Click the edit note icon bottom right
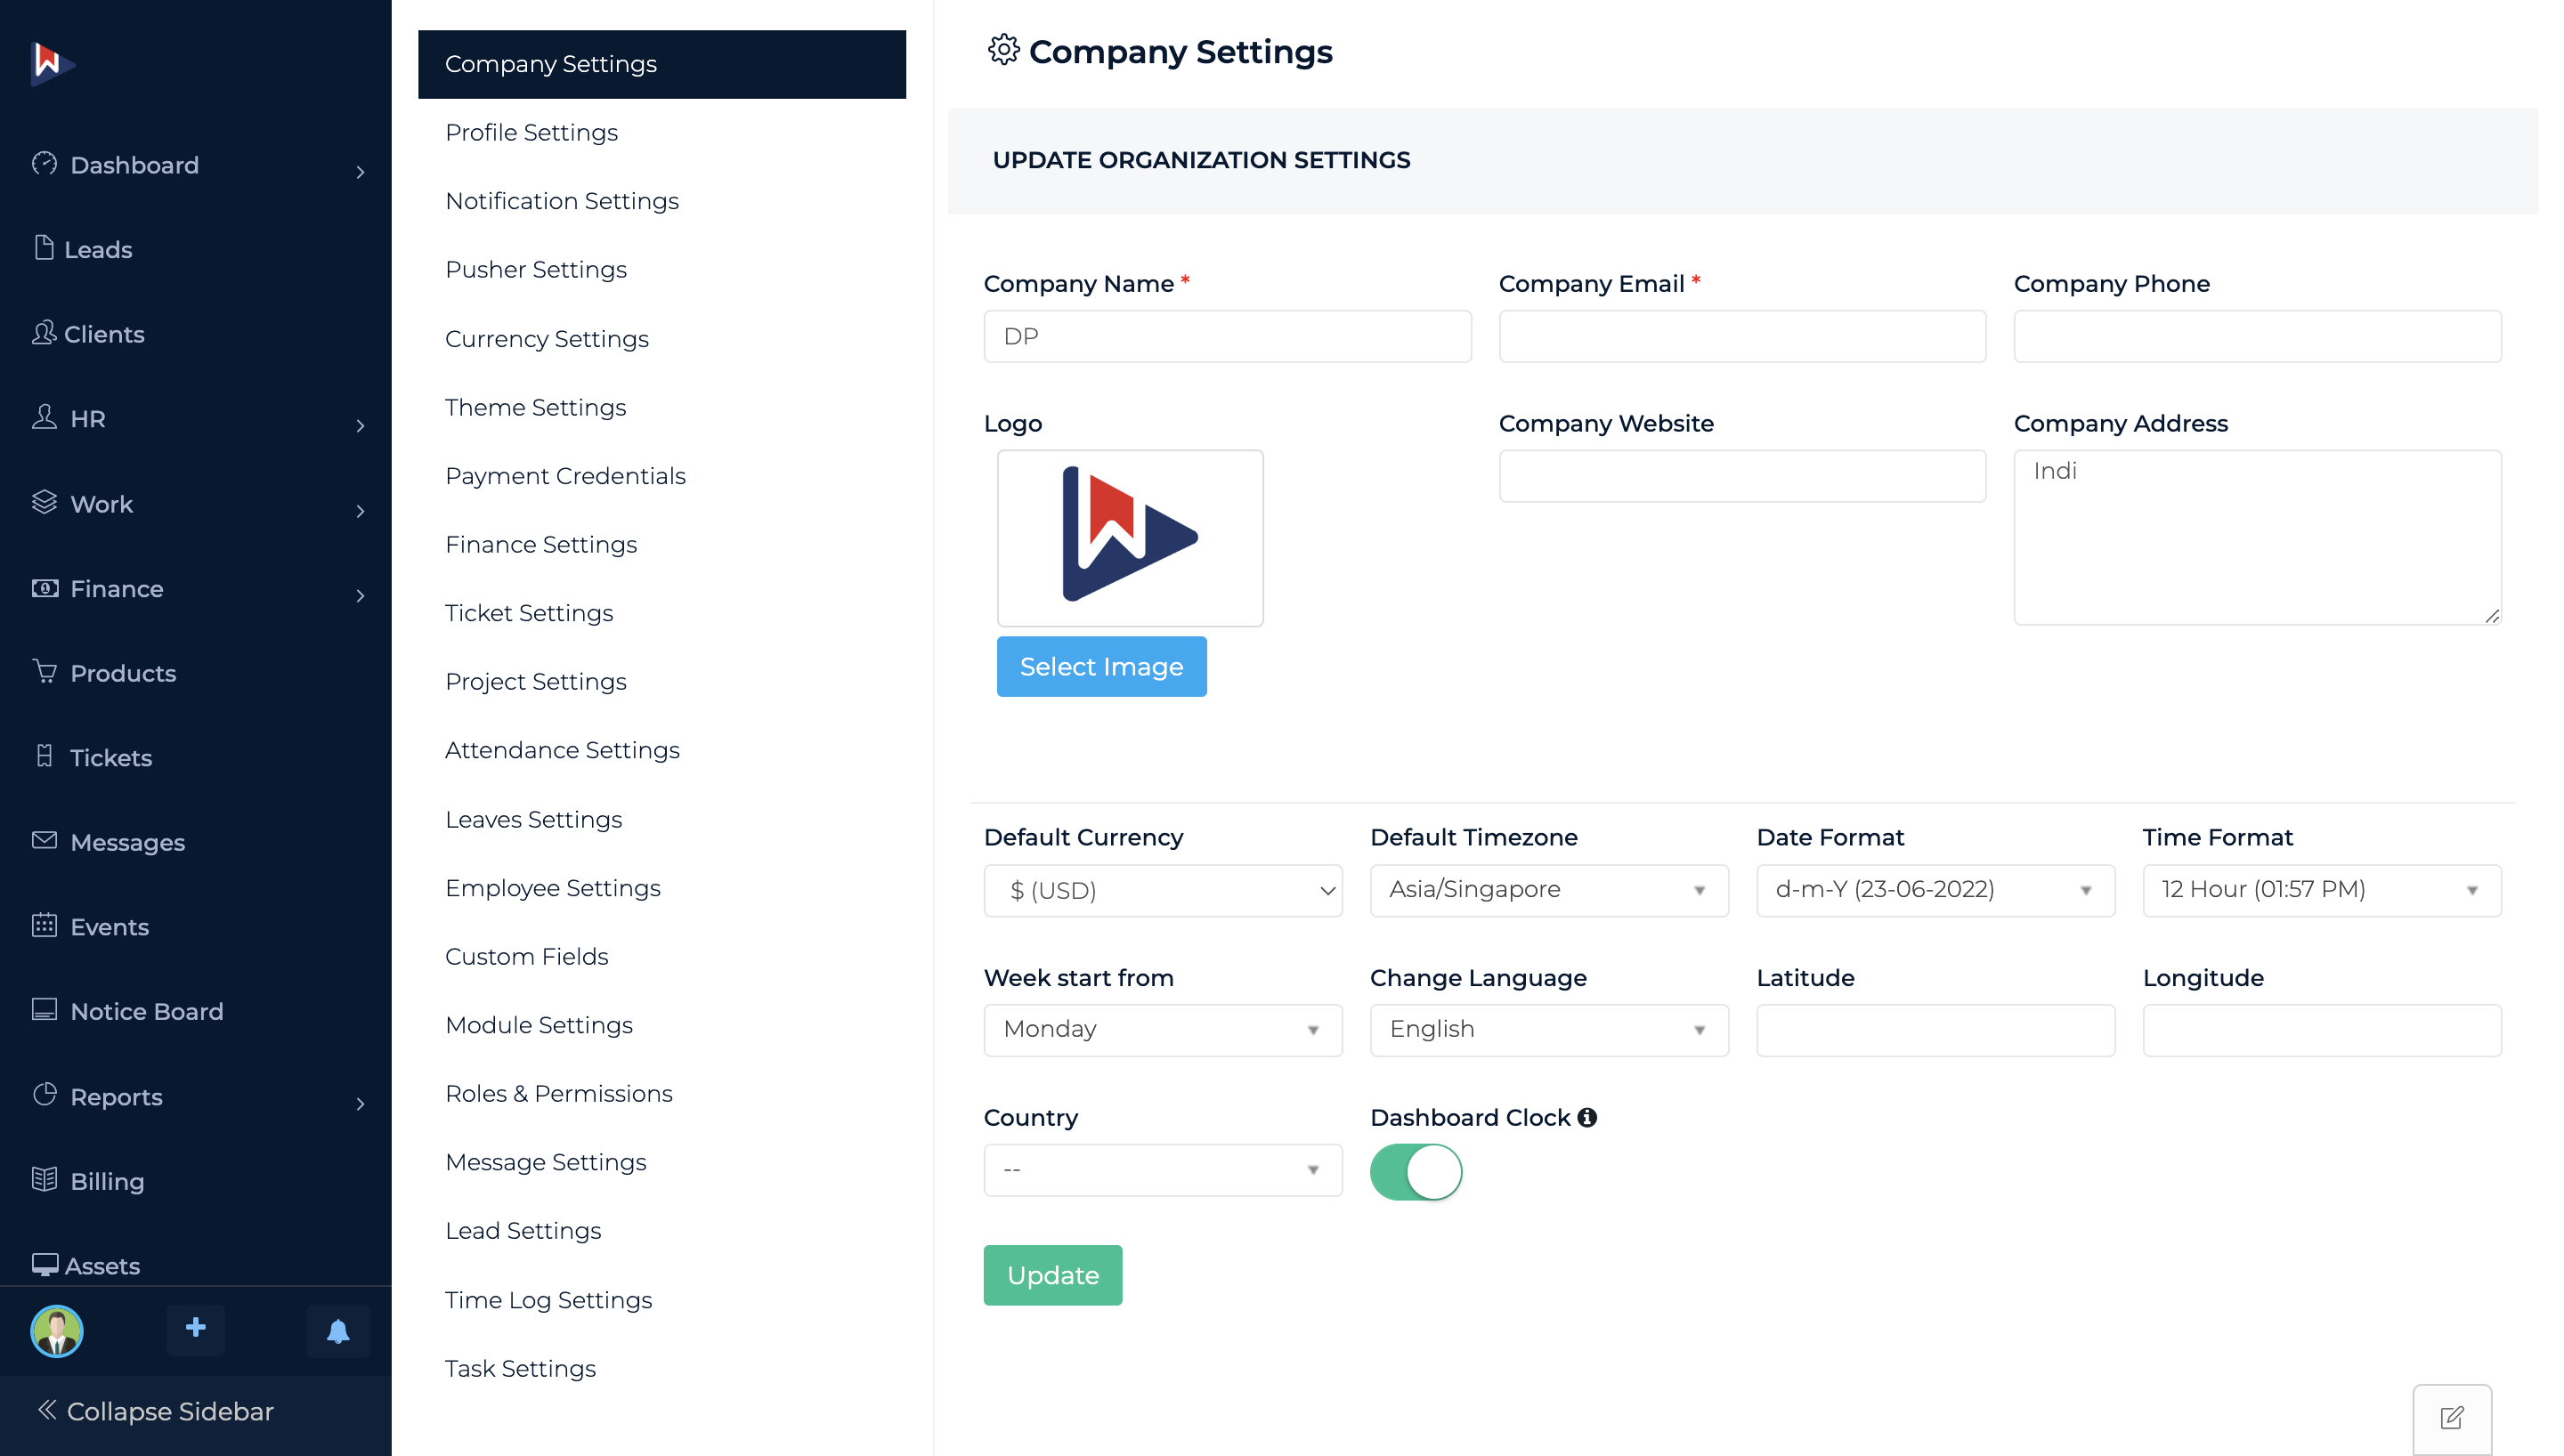 point(2451,1418)
